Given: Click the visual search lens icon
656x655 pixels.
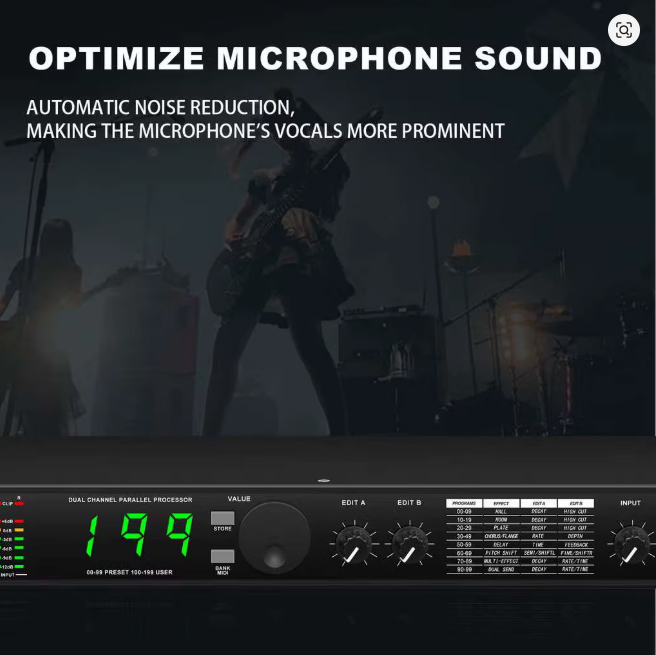Looking at the screenshot, I should pos(624,30).
